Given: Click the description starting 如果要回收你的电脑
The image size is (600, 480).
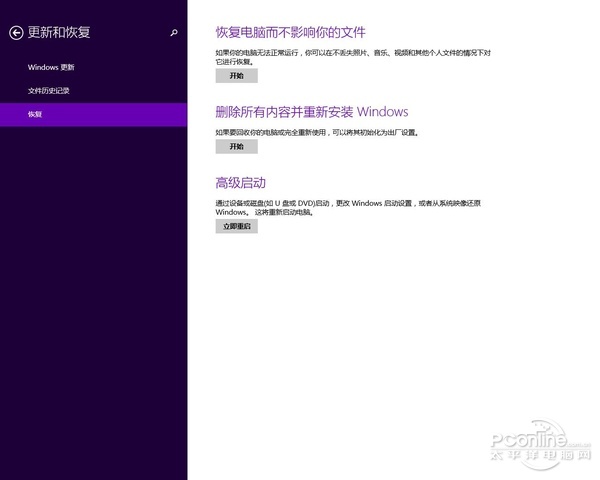Looking at the screenshot, I should pyautogui.click(x=317, y=132).
